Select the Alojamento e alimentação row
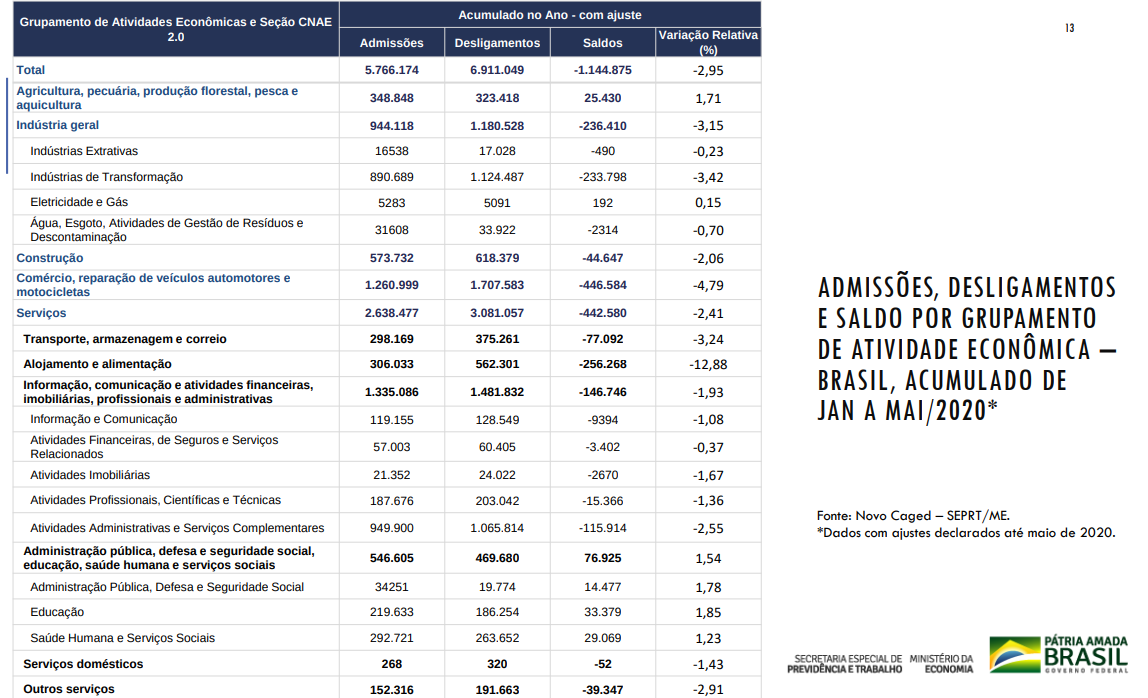 [x=97, y=364]
